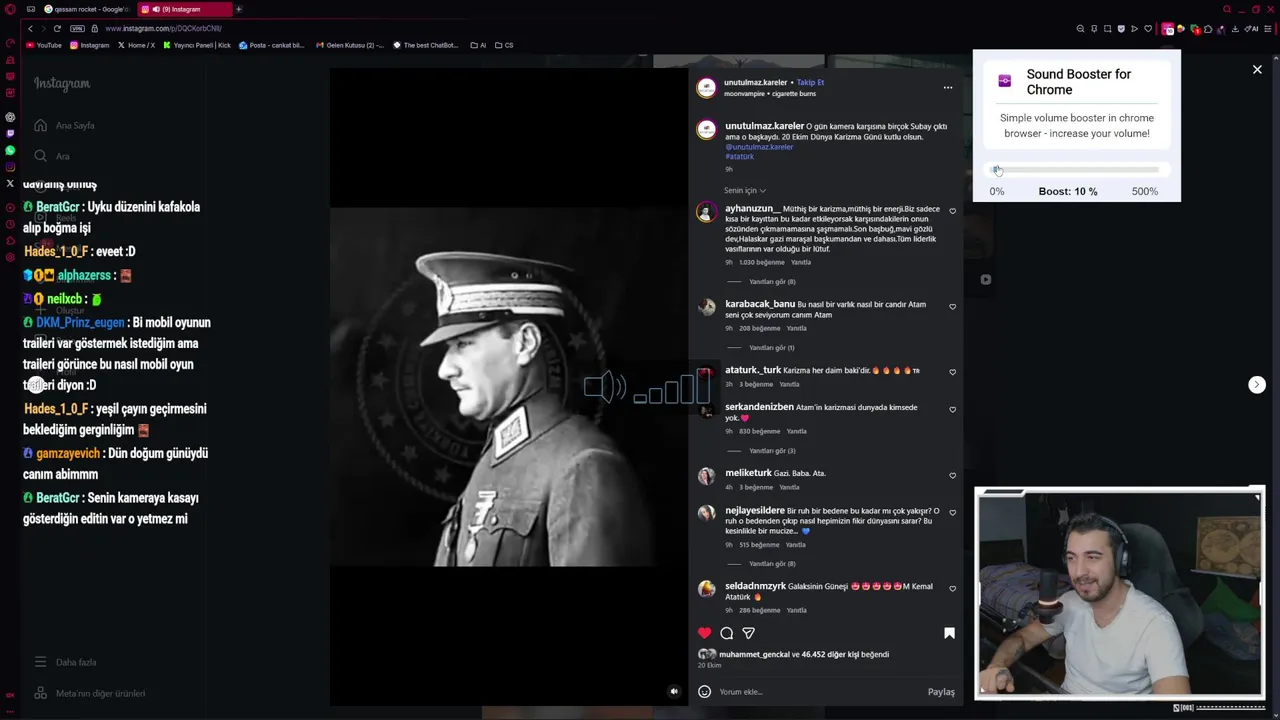Open a new browser tab
The height and width of the screenshot is (720, 1280).
(239, 9)
